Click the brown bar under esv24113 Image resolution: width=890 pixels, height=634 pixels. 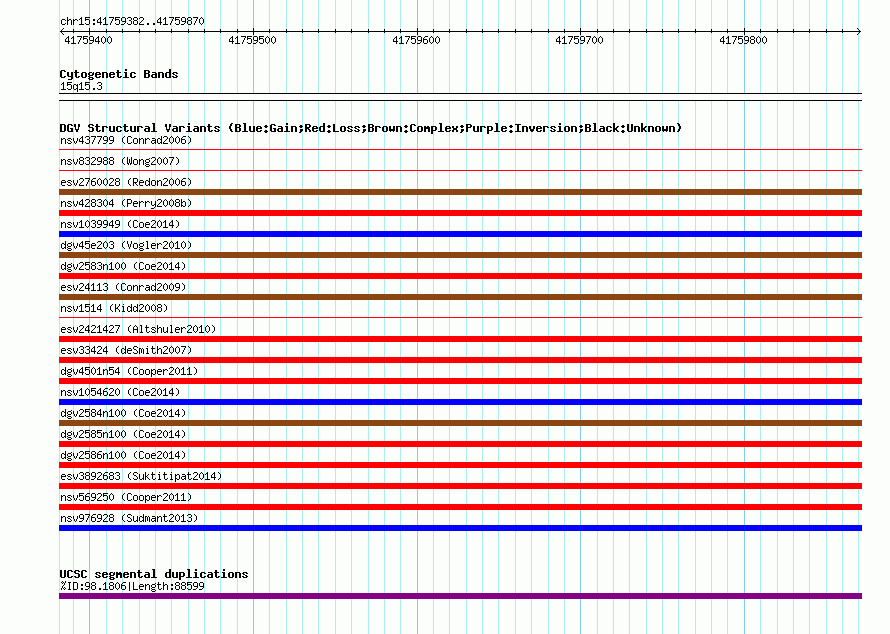(x=460, y=297)
